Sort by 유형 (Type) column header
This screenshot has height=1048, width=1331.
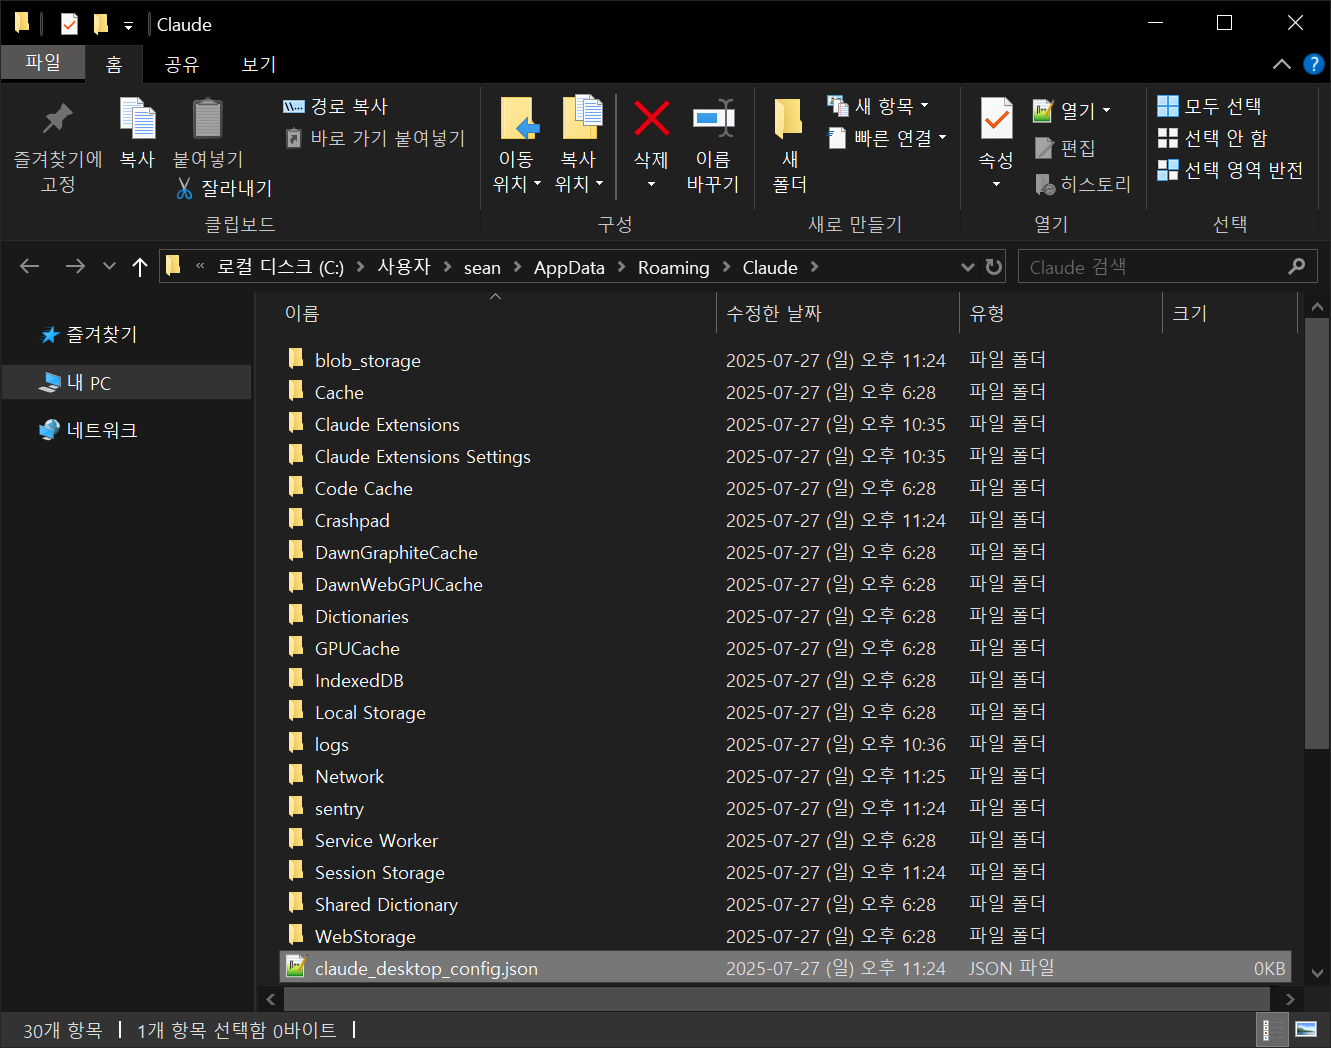tap(987, 314)
